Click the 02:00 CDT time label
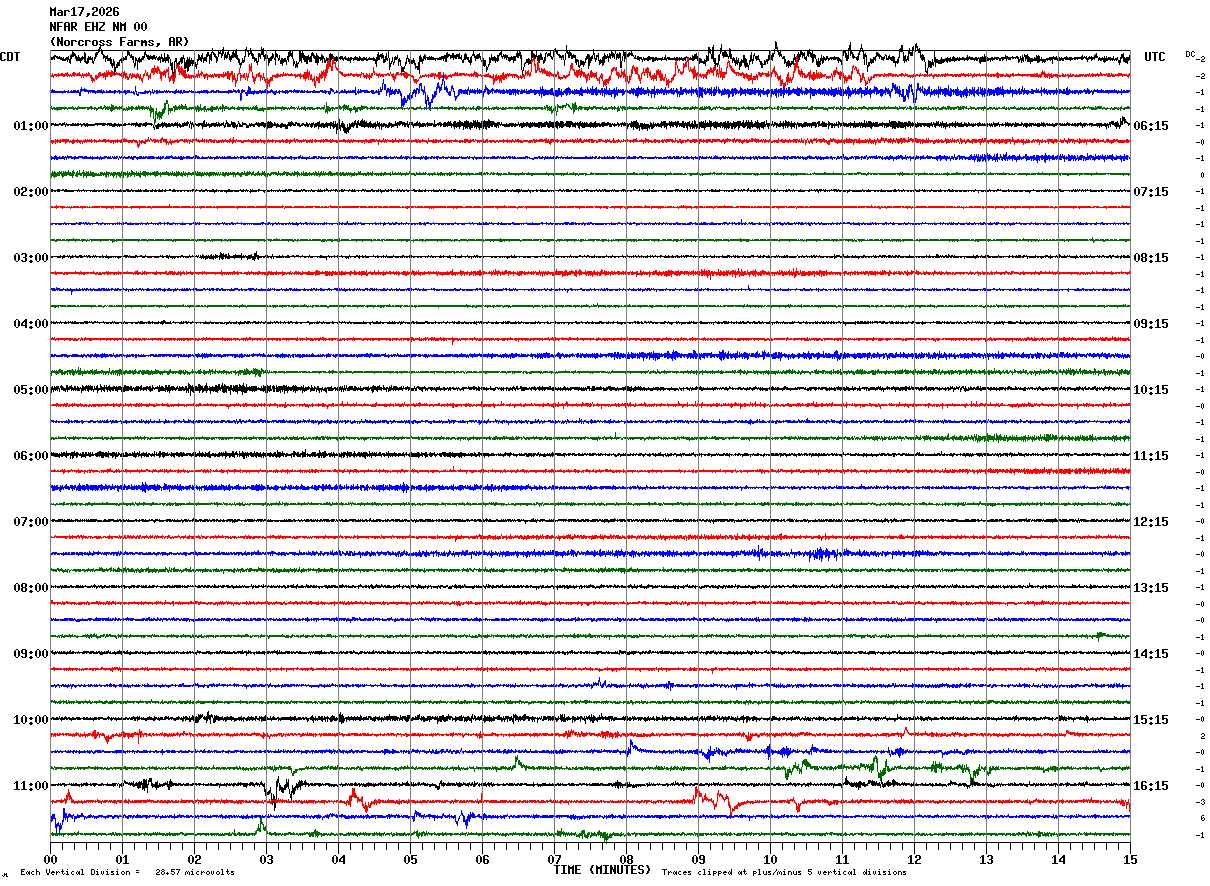Image resolution: width=1210 pixels, height=886 pixels. (x=31, y=192)
